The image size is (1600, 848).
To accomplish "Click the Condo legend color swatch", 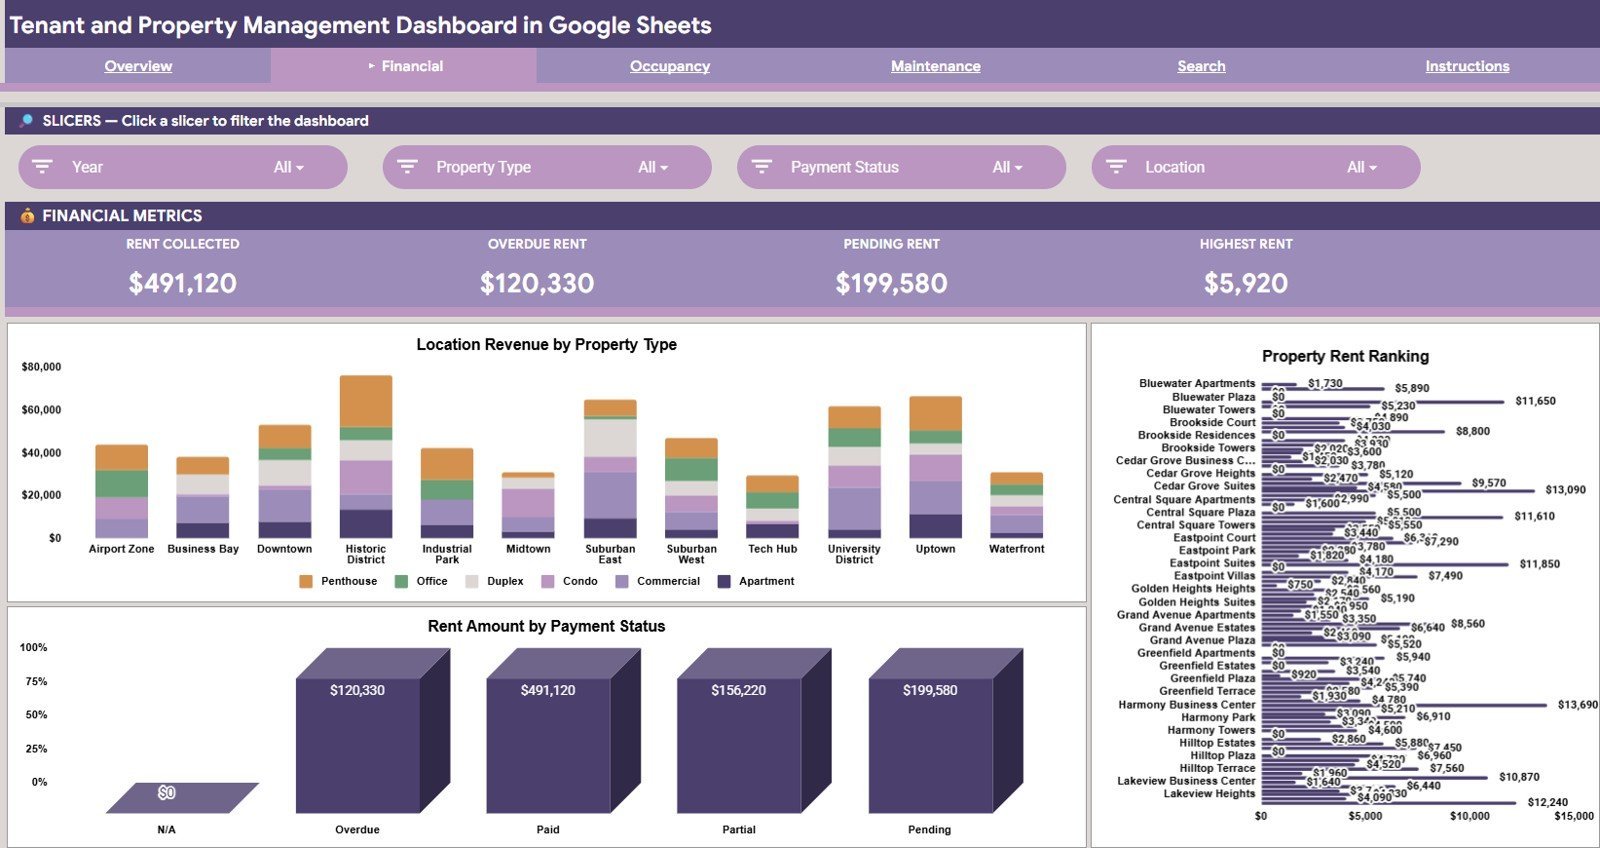I will [547, 581].
